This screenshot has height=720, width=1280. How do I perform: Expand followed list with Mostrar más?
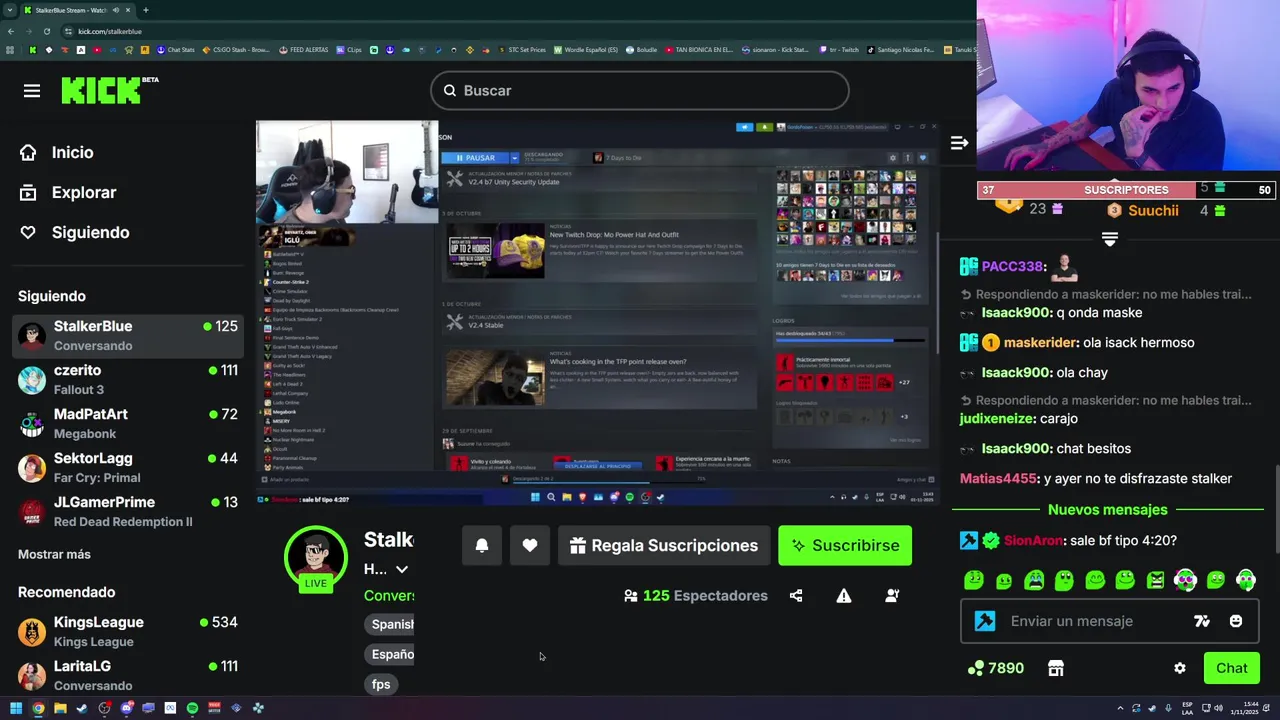tap(54, 554)
